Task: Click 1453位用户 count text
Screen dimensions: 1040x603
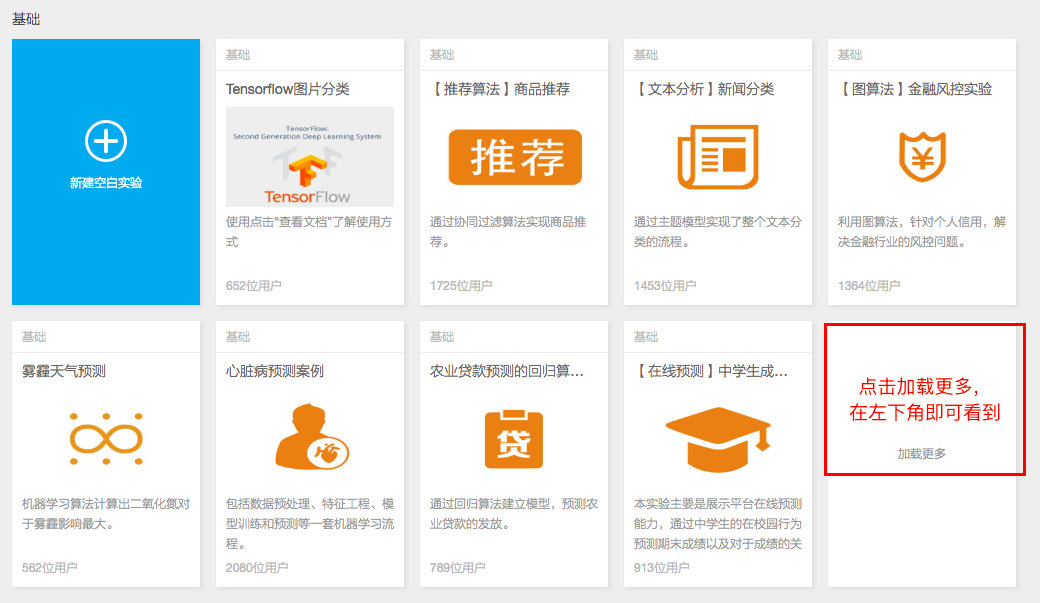Action: (665, 285)
